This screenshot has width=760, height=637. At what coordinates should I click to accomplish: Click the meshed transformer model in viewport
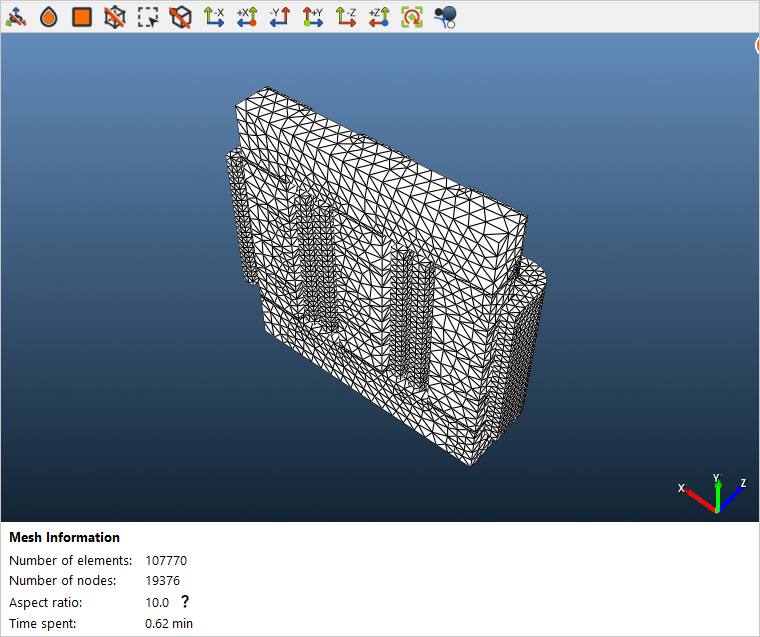point(386,276)
